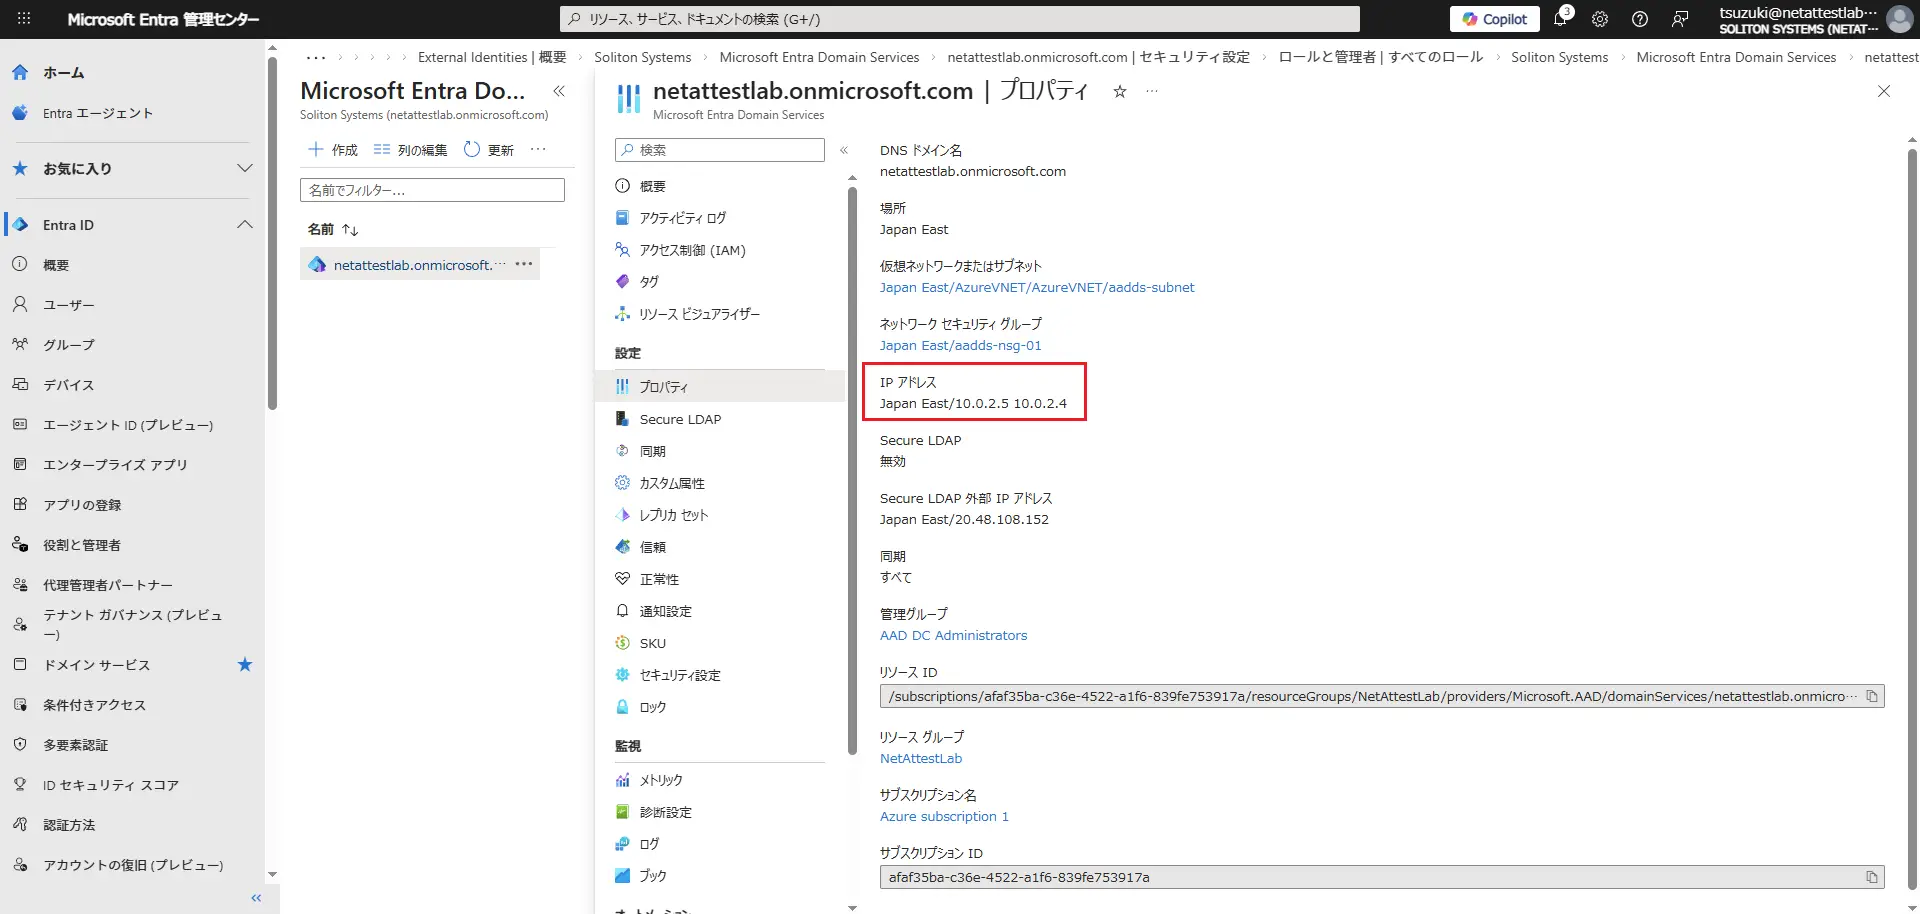Click the help question mark icon
This screenshot has height=914, width=1920.
click(1640, 19)
